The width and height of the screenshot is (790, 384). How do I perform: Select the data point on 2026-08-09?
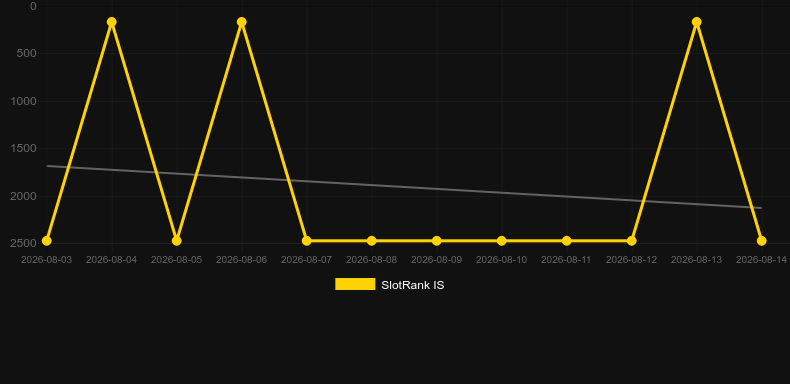tap(436, 241)
